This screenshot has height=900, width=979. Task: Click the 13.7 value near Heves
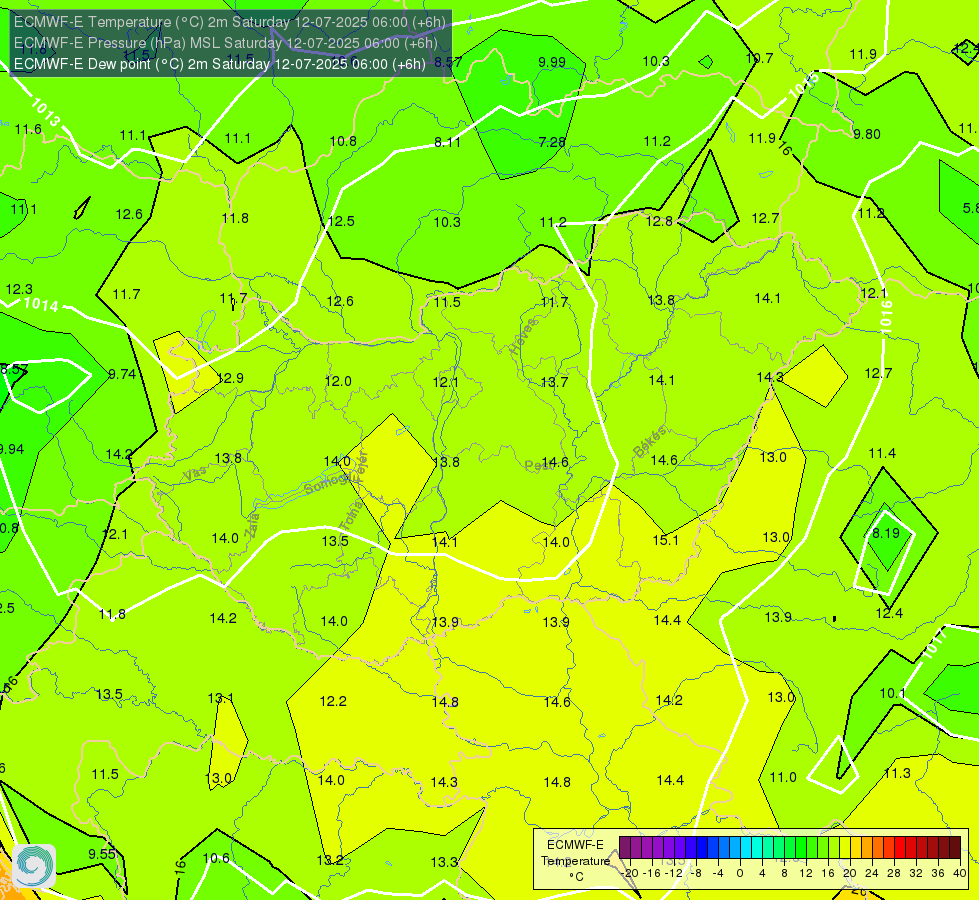point(554,382)
